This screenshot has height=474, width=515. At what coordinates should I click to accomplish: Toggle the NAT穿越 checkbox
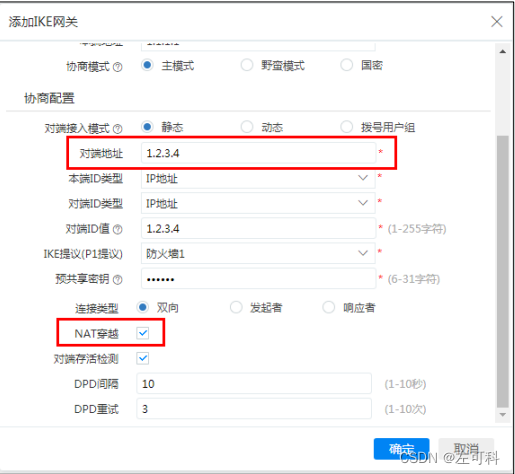click(x=143, y=333)
